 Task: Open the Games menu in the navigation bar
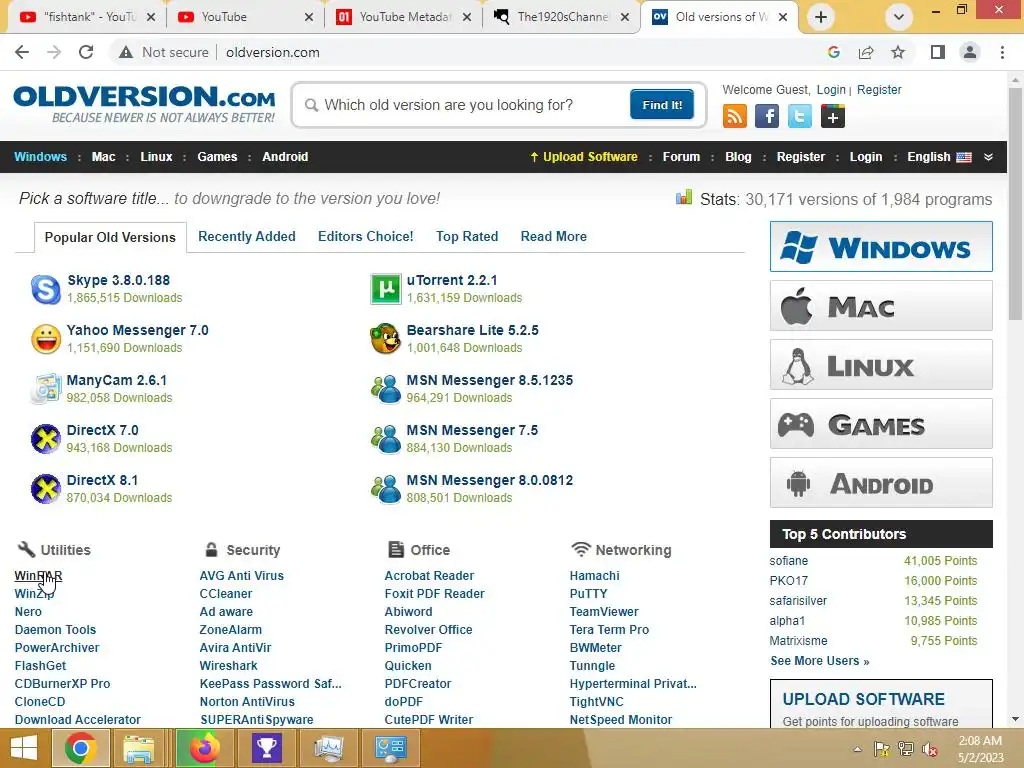[217, 157]
